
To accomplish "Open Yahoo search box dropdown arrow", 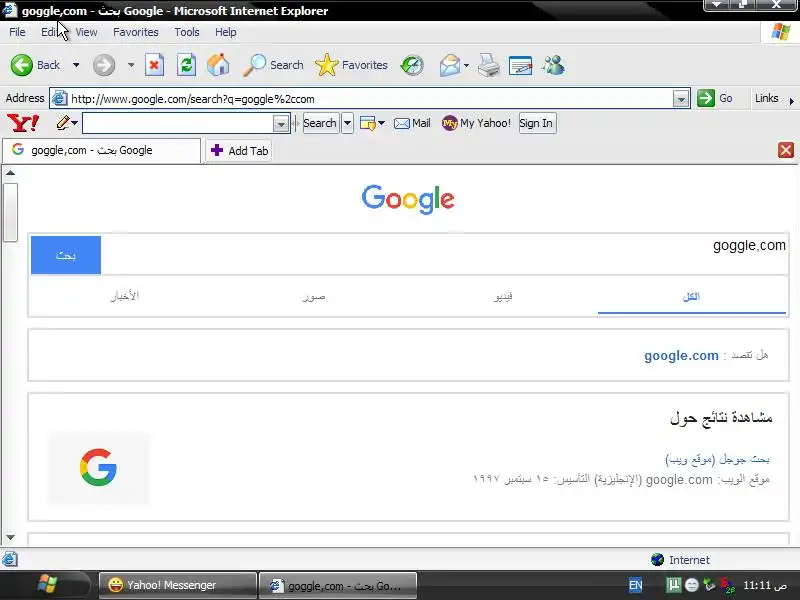I will (x=281, y=123).
